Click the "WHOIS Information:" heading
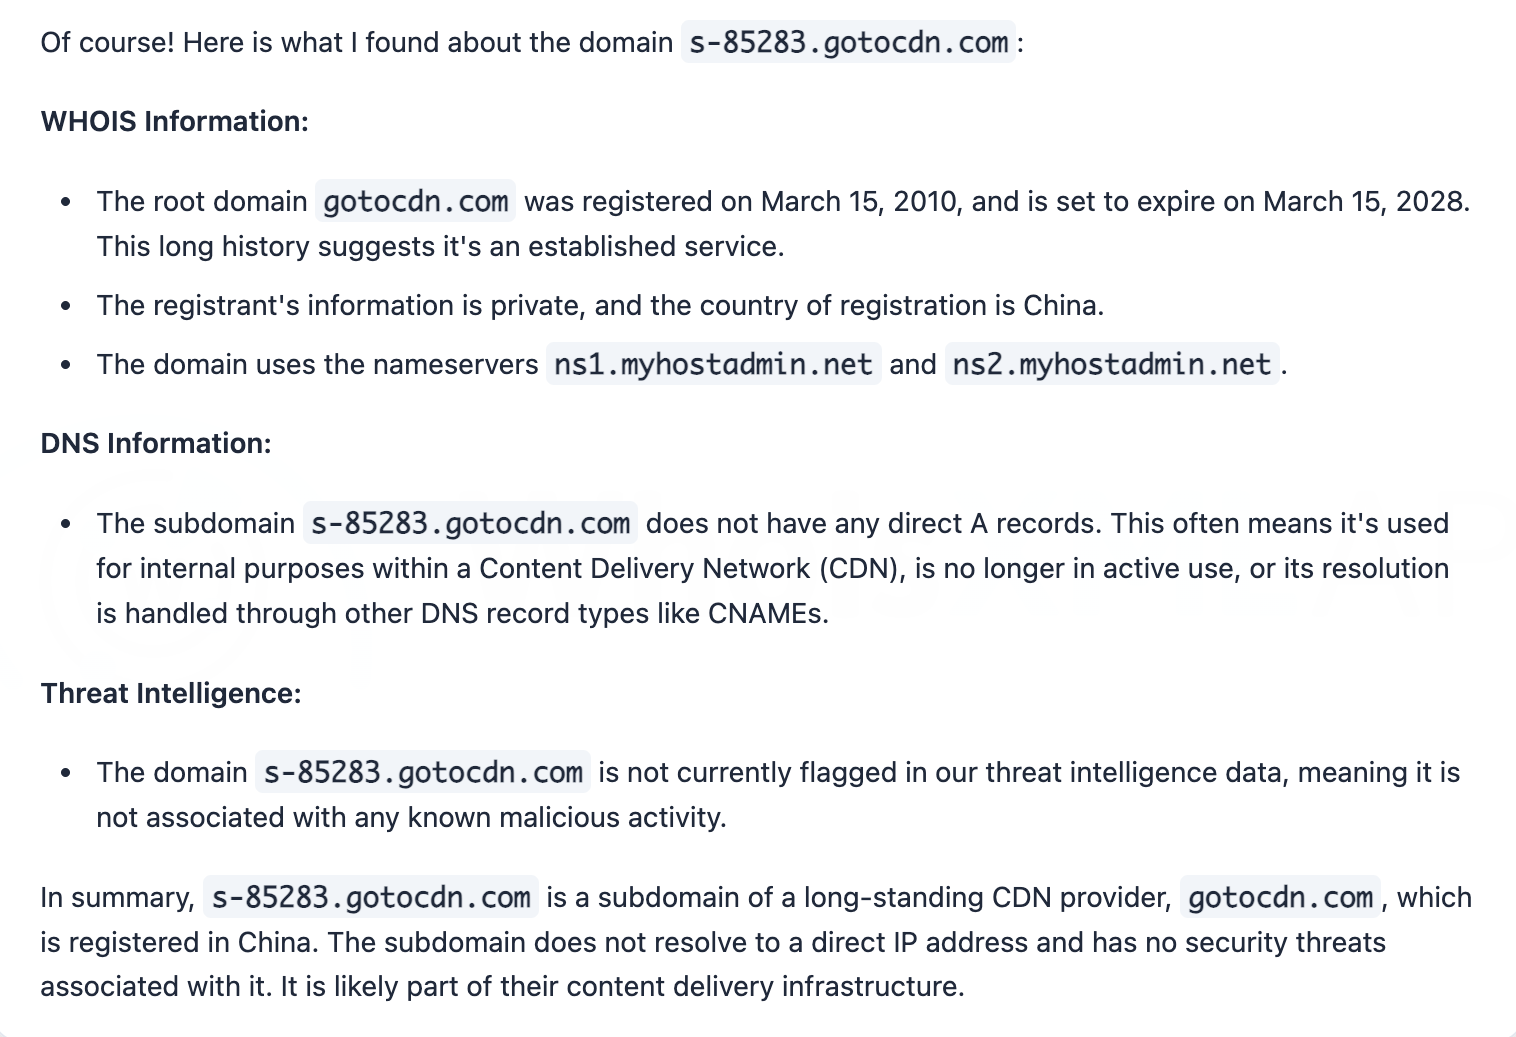 coord(174,121)
